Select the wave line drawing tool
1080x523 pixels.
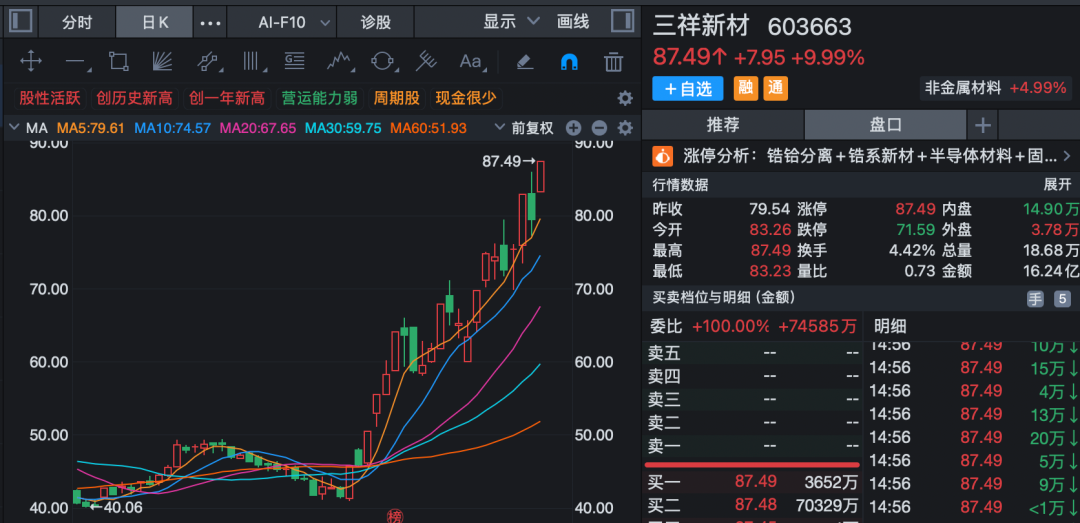point(339,61)
